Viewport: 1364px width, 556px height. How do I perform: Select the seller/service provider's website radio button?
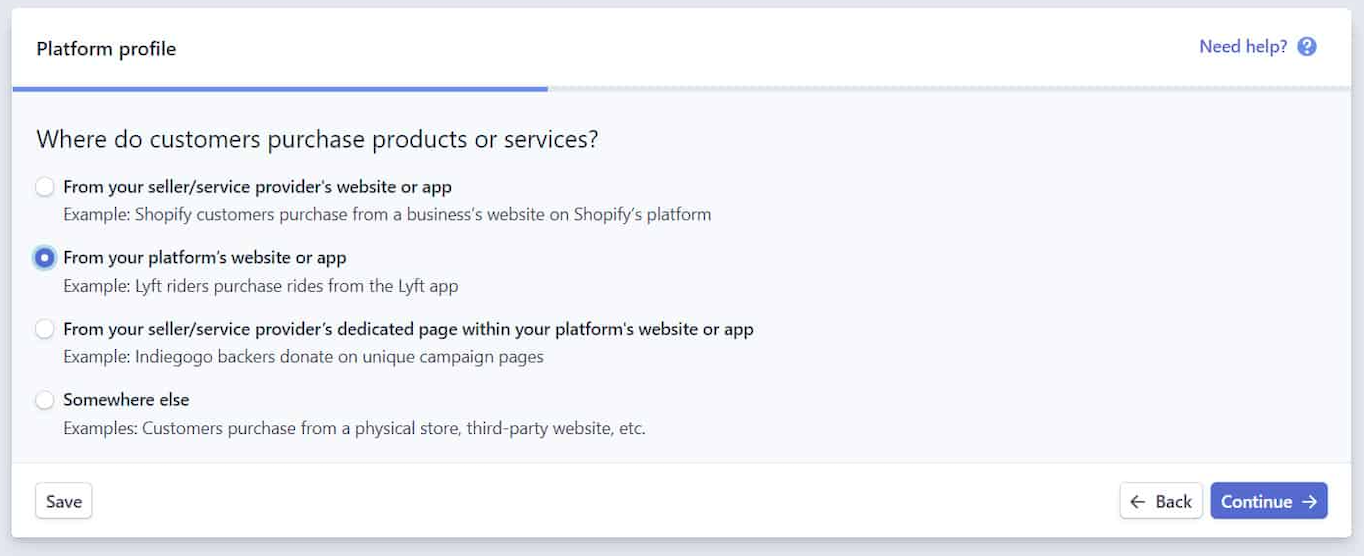point(45,187)
